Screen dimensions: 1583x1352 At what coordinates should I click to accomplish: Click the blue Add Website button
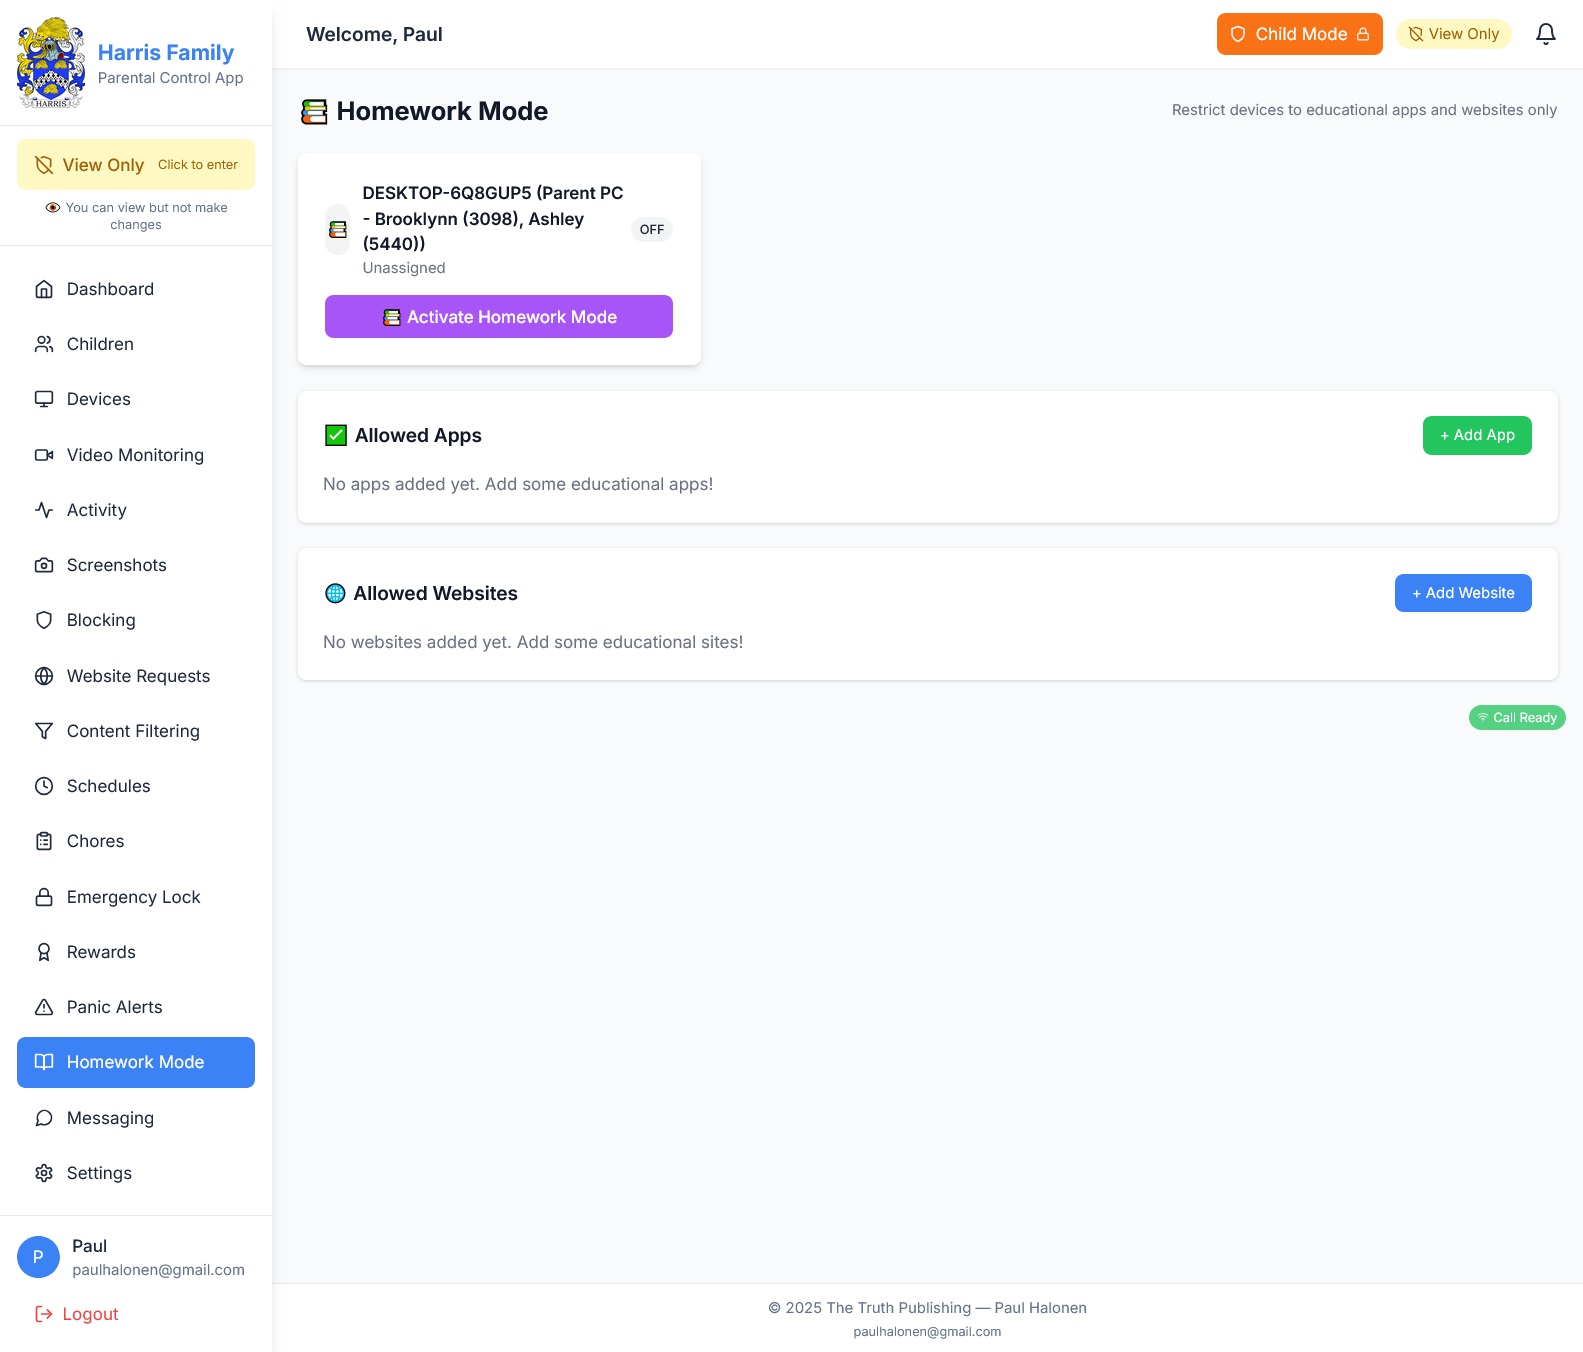coord(1462,593)
